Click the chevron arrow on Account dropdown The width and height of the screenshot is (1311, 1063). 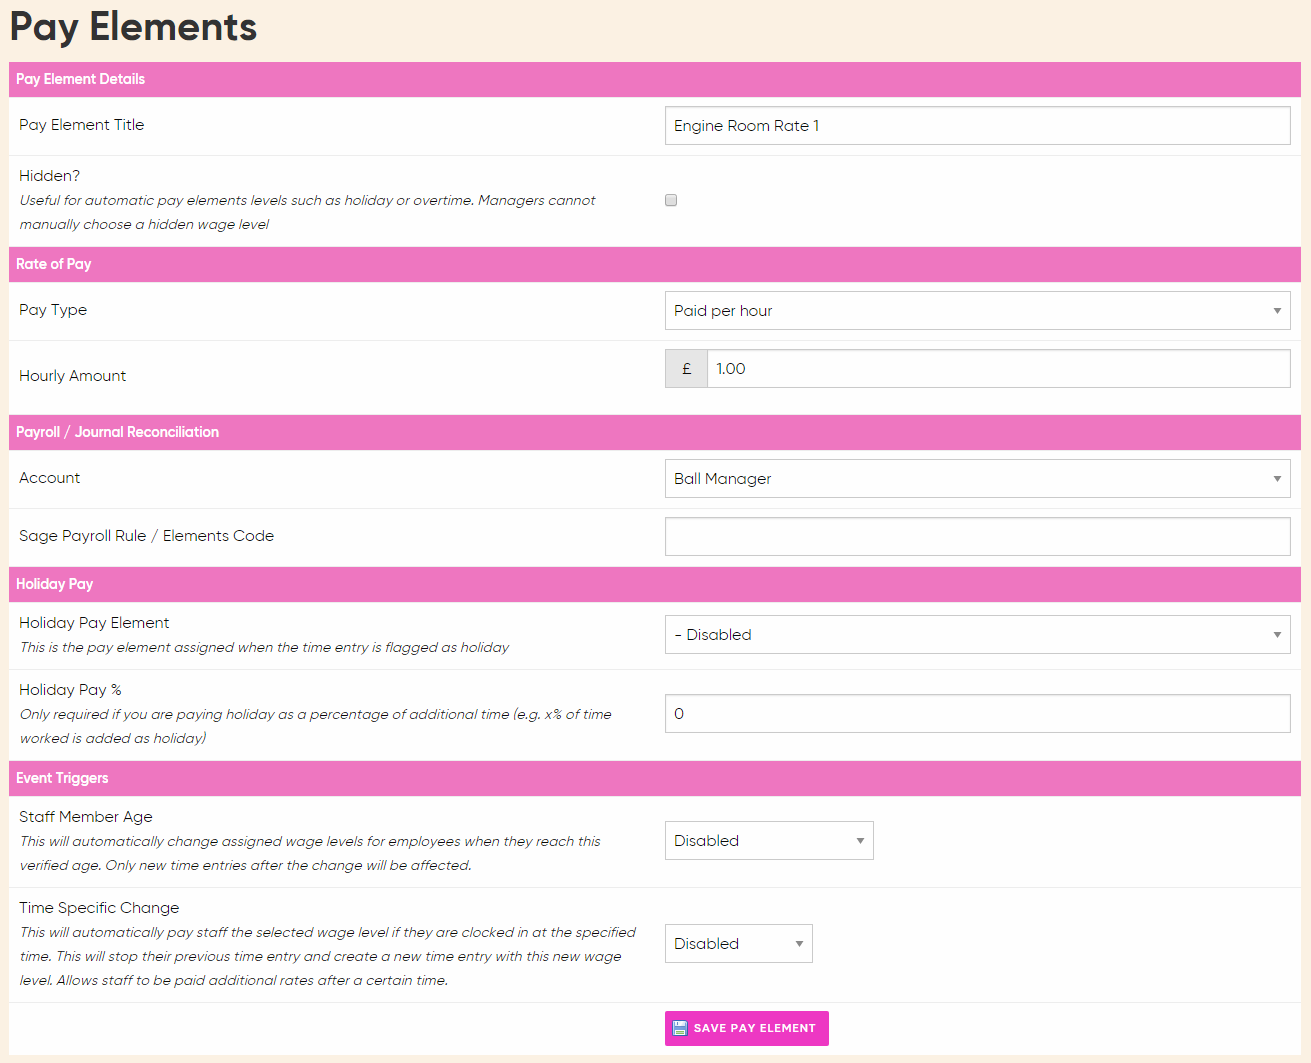pyautogui.click(x=1277, y=478)
